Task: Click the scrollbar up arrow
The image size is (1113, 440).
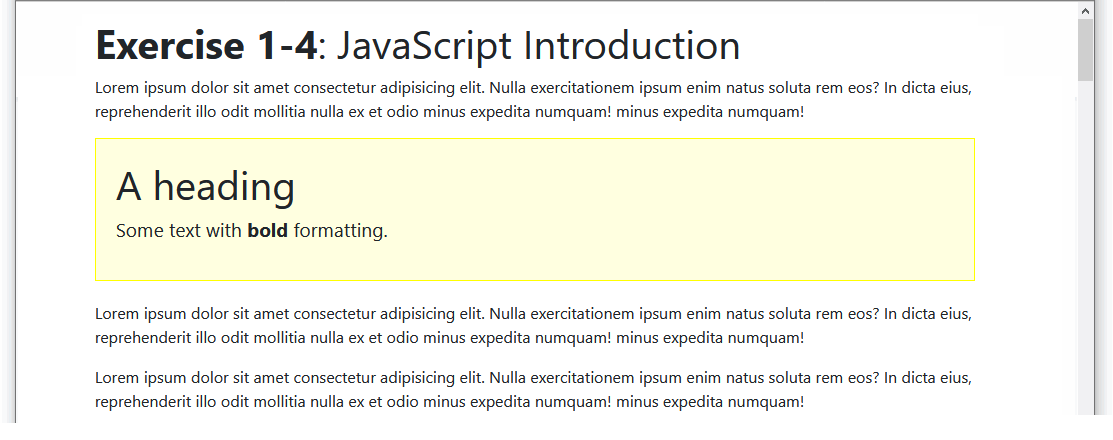Action: click(x=1085, y=10)
